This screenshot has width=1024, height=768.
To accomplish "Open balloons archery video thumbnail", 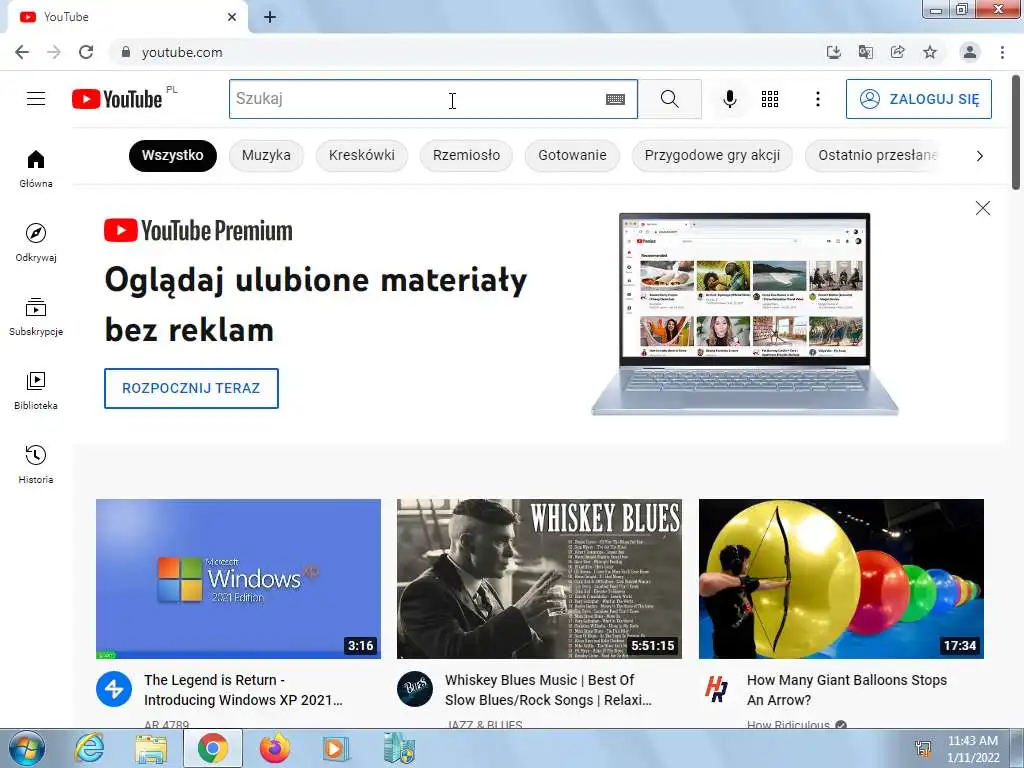I will pyautogui.click(x=841, y=579).
